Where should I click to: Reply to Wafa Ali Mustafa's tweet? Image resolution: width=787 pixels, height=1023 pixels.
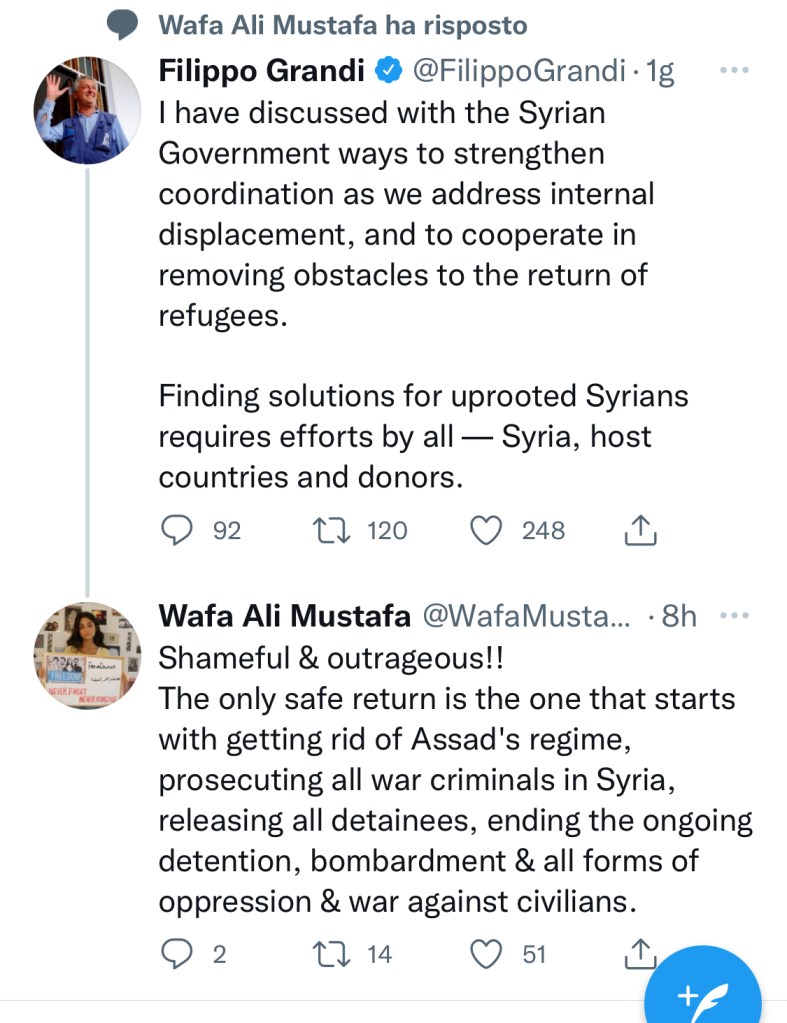pos(177,954)
